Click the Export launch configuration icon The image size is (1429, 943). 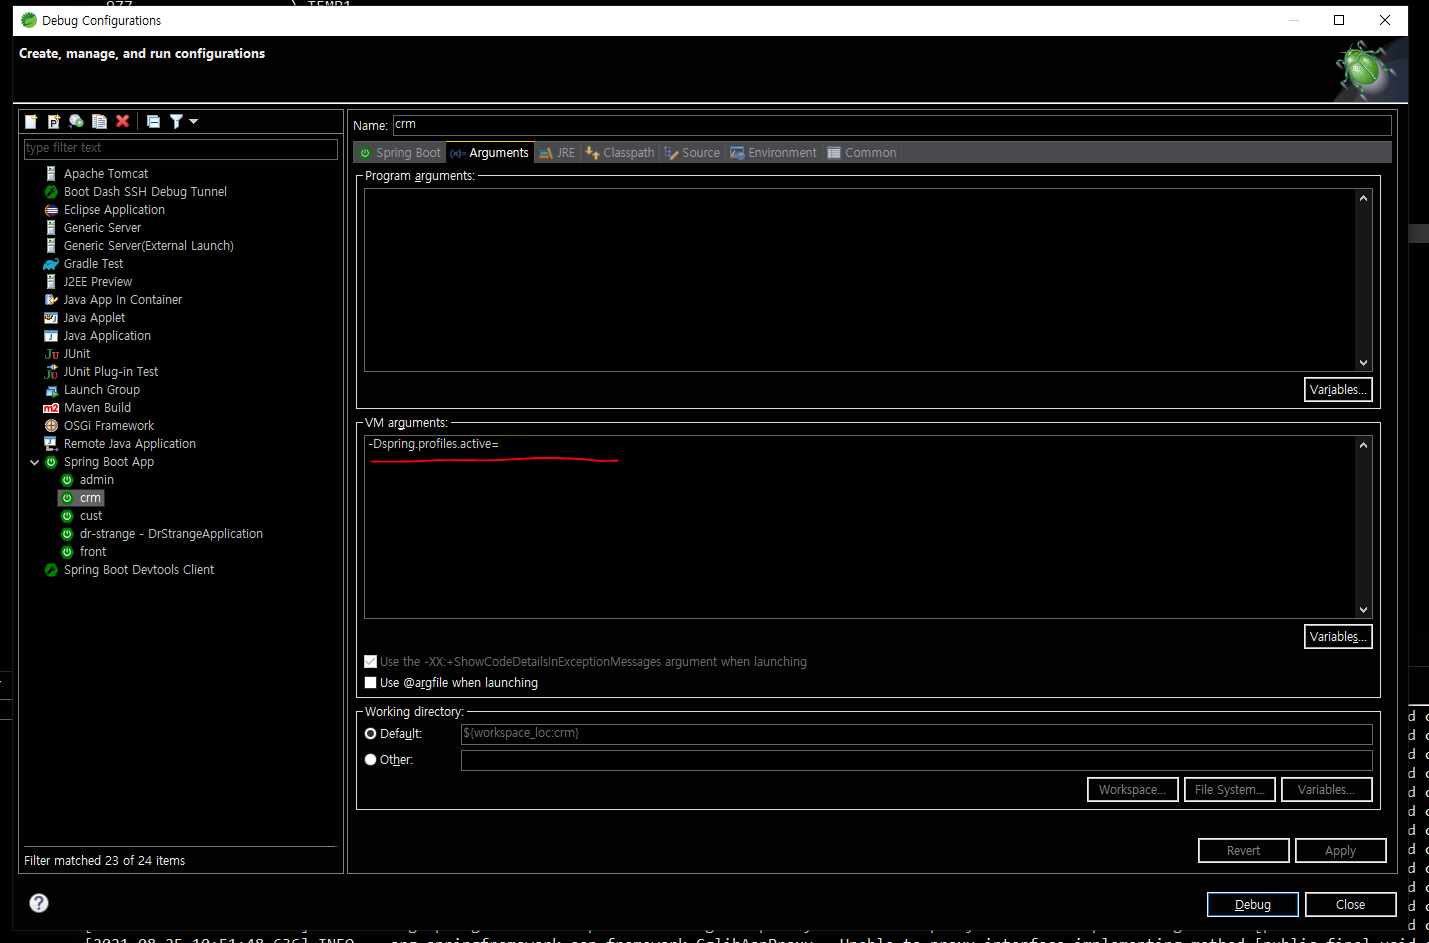[x=76, y=121]
